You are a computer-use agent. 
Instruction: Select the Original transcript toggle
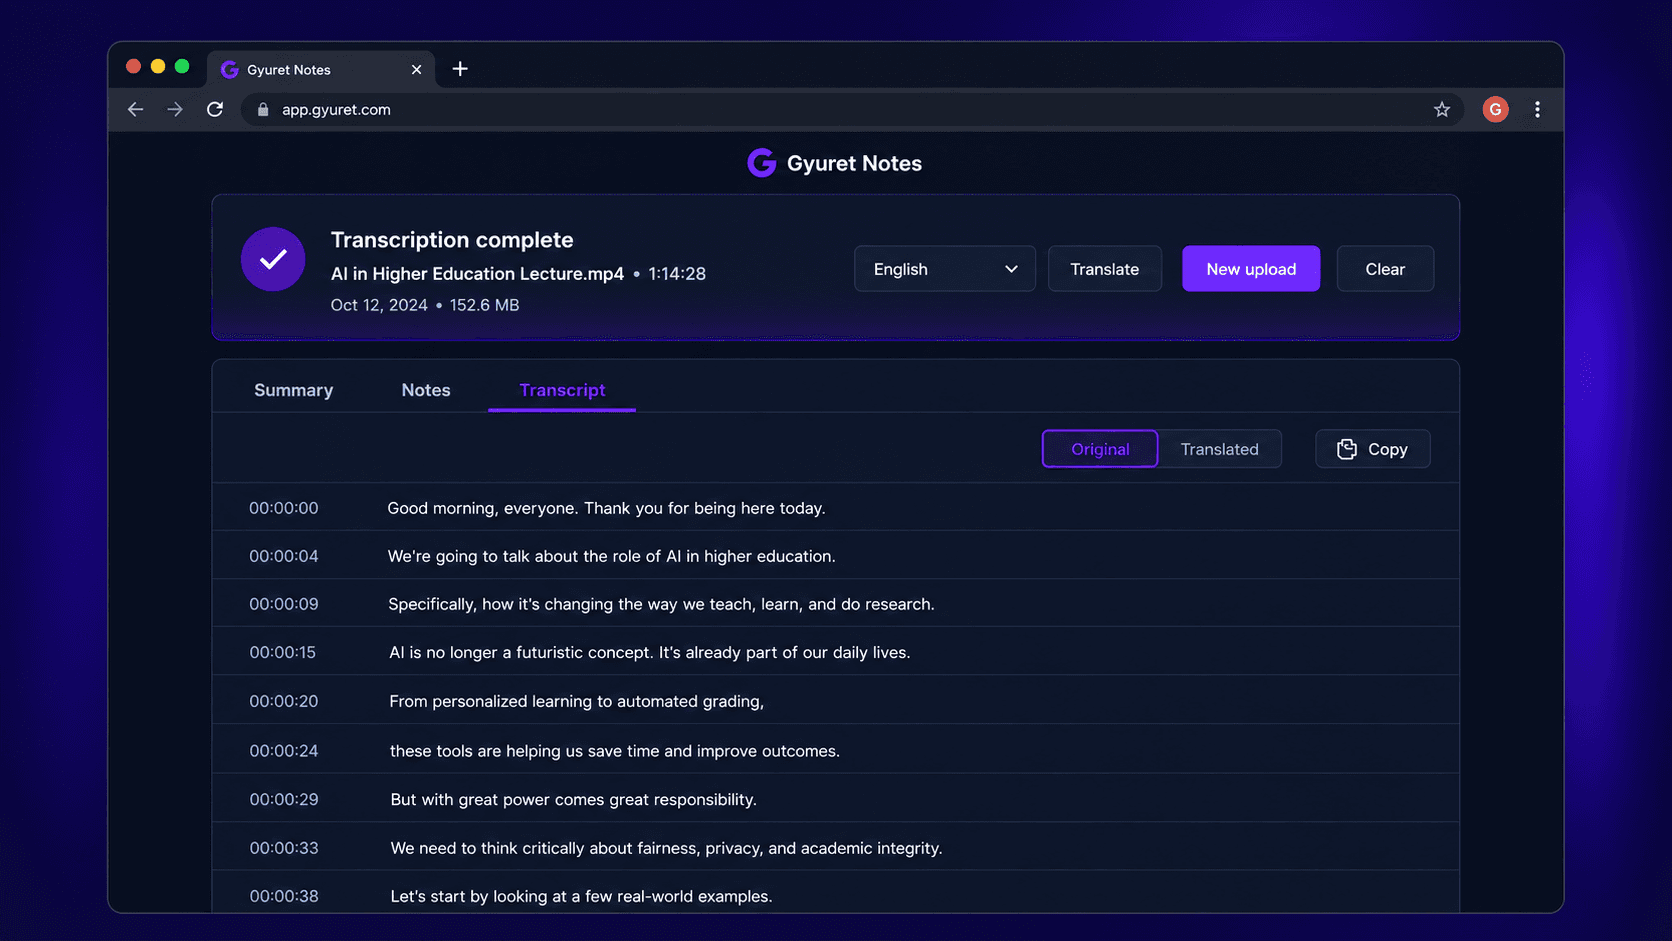click(x=1100, y=449)
